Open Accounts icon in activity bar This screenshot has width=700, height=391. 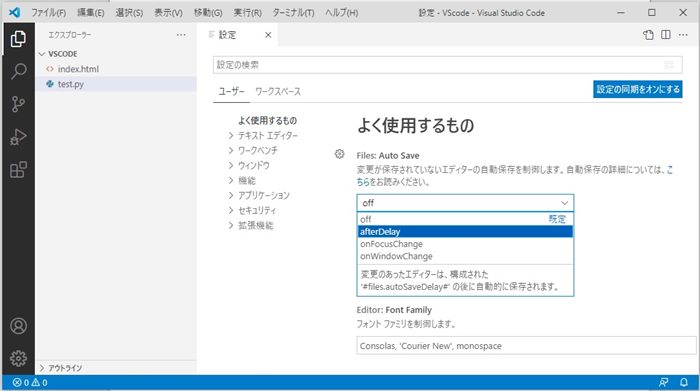(x=18, y=326)
